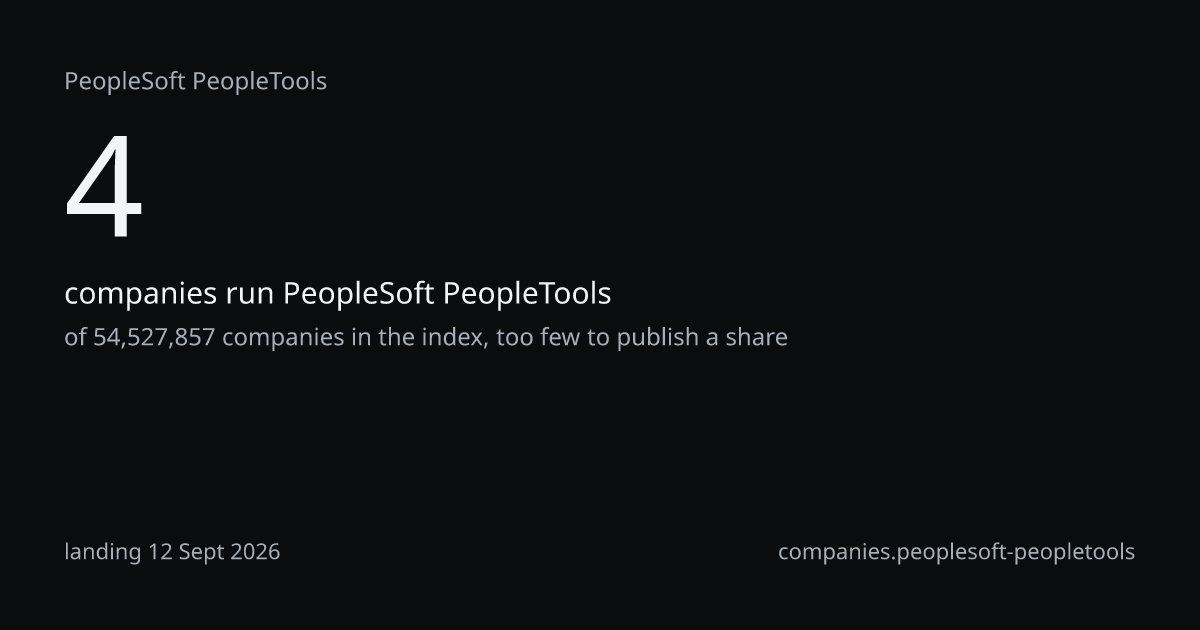
Task: Open the companies.peoplesoft-peopletools link
Action: [956, 552]
